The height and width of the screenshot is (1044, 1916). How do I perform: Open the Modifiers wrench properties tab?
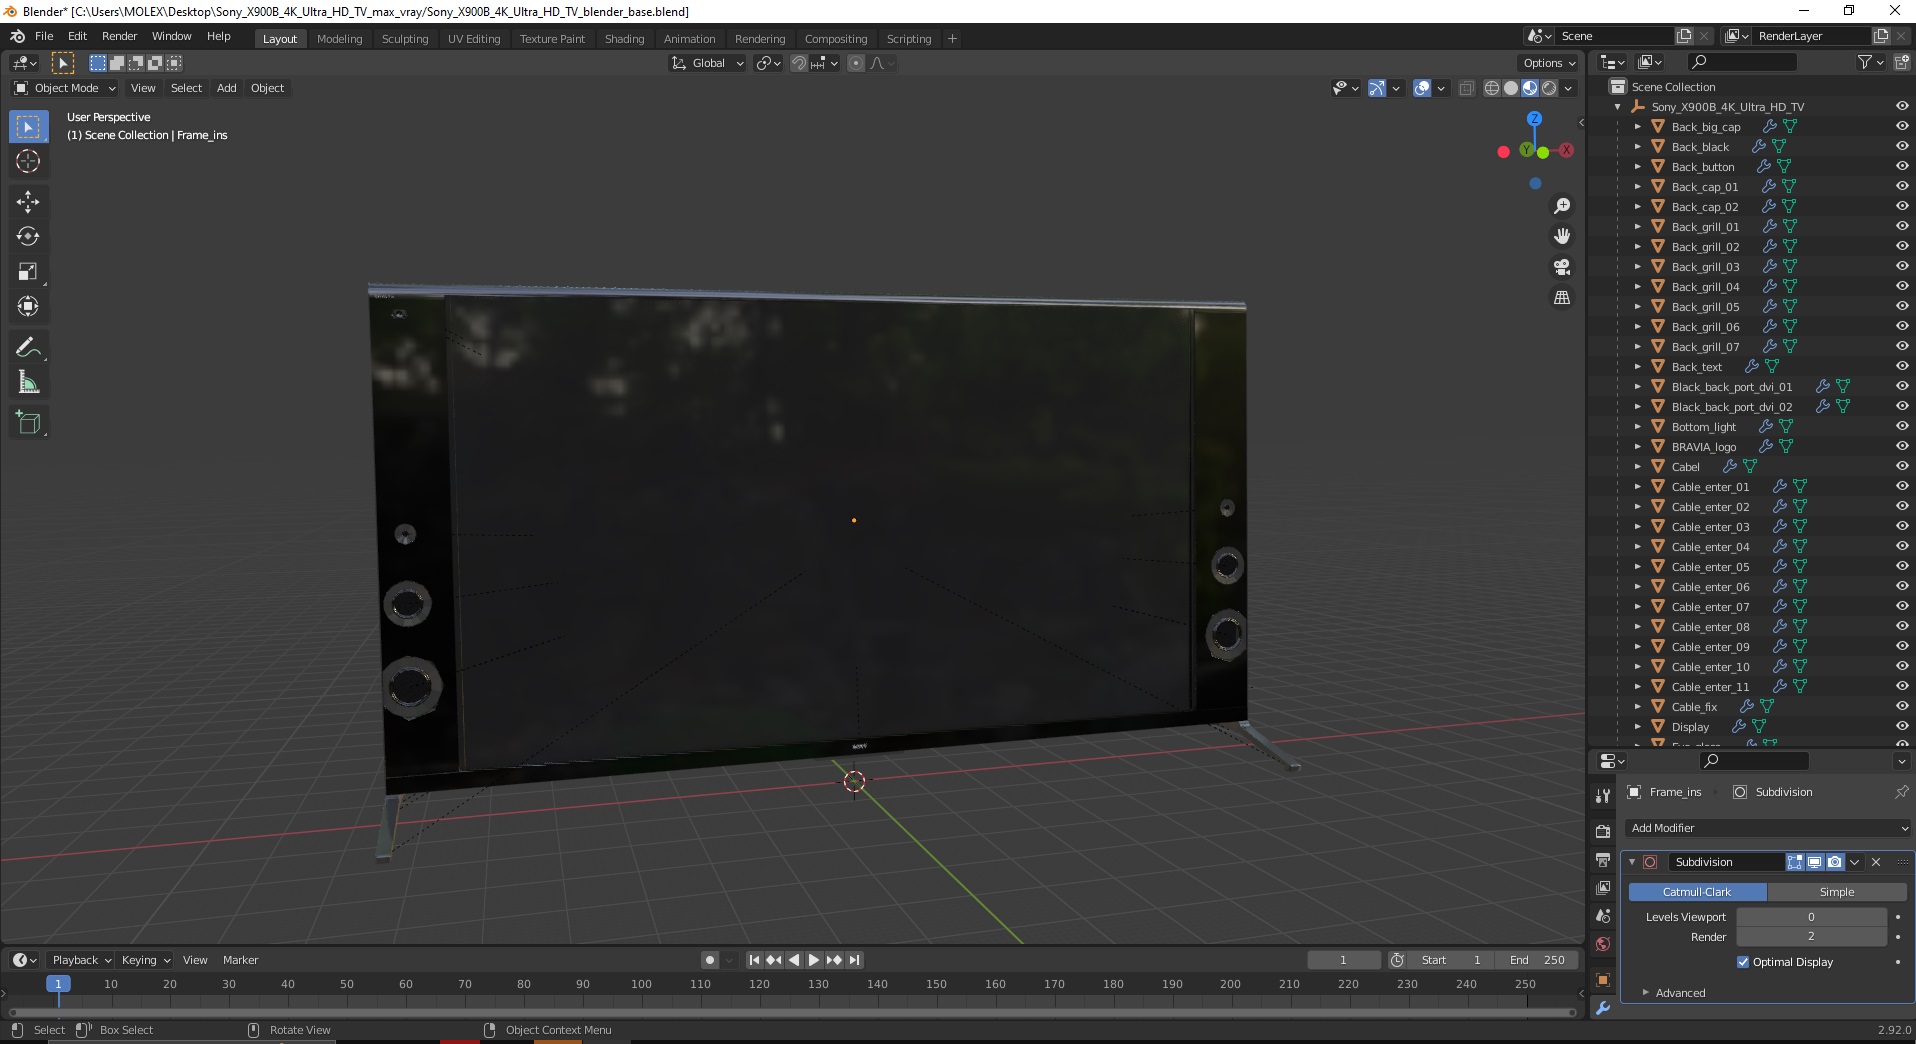click(1603, 1008)
